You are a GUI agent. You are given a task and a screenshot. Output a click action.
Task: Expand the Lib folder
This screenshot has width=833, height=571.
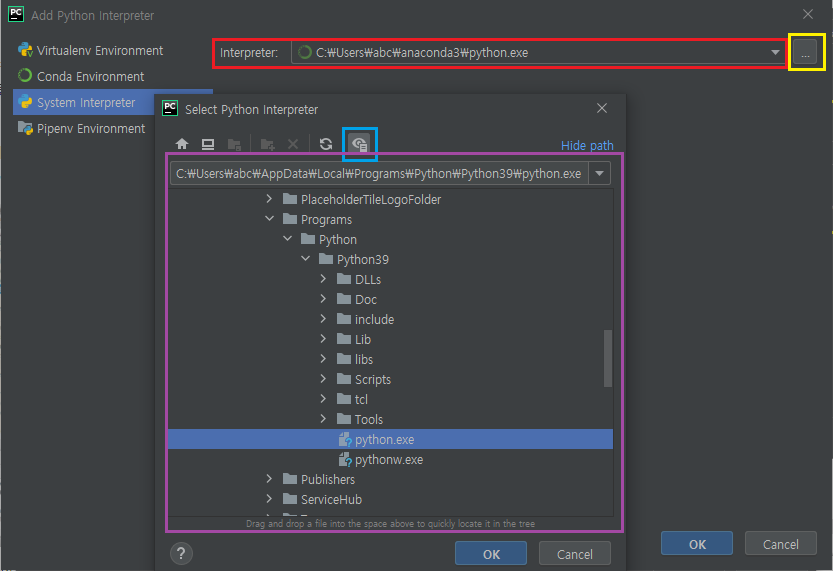pos(323,338)
